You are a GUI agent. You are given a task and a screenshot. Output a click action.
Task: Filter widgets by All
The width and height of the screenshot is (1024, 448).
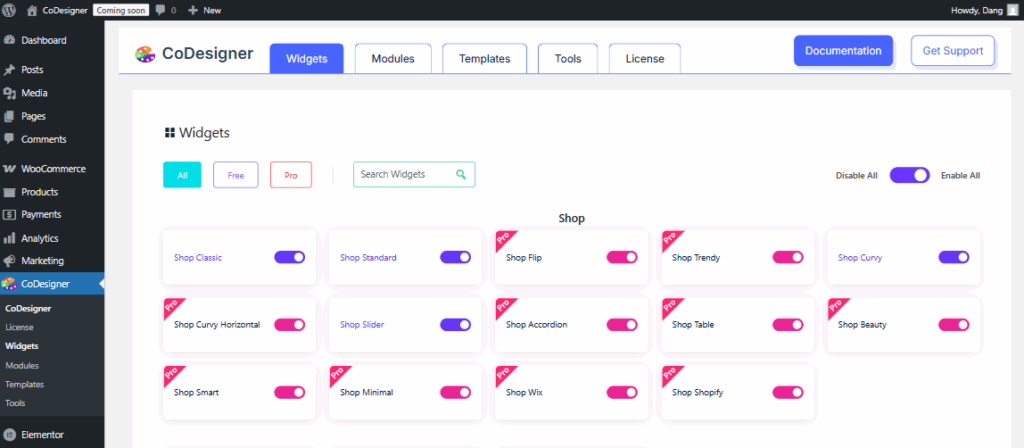[182, 175]
